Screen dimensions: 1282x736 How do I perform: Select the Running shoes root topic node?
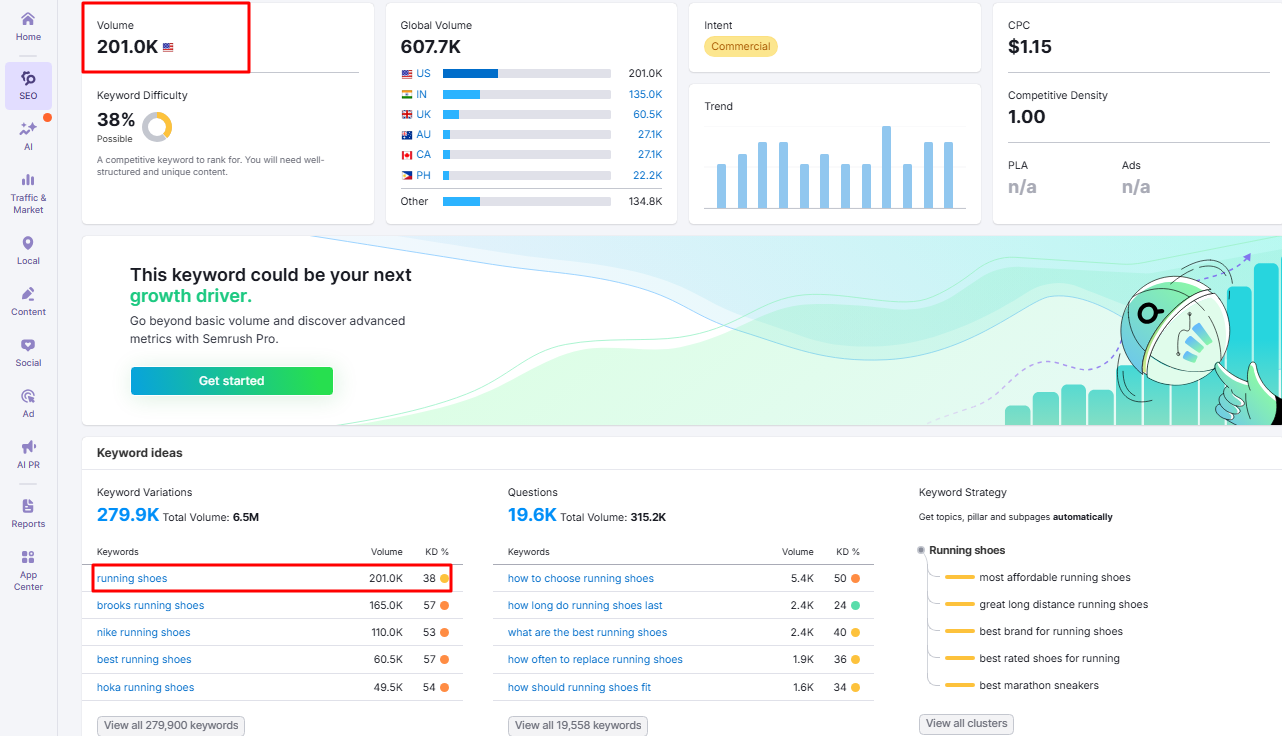[x=966, y=550]
